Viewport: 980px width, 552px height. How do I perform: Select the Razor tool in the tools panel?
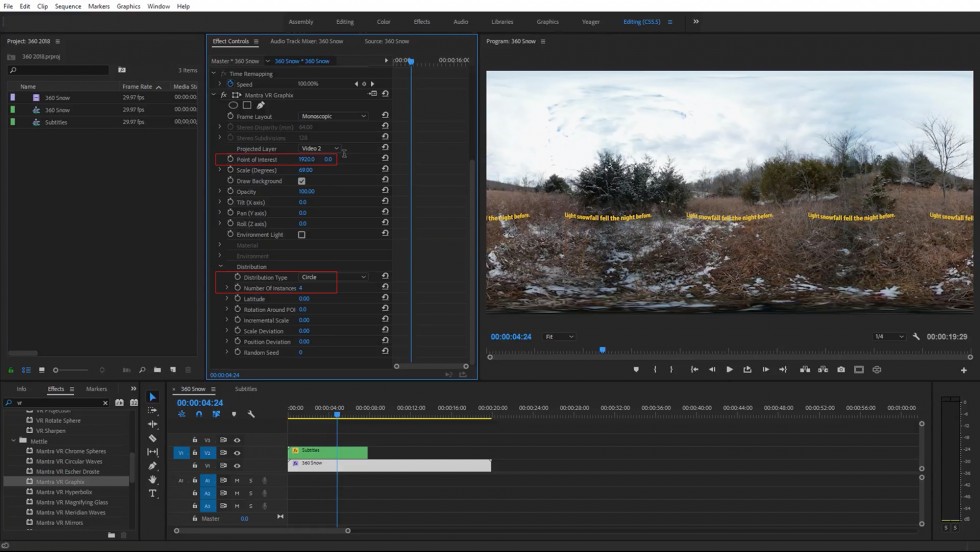tap(153, 438)
